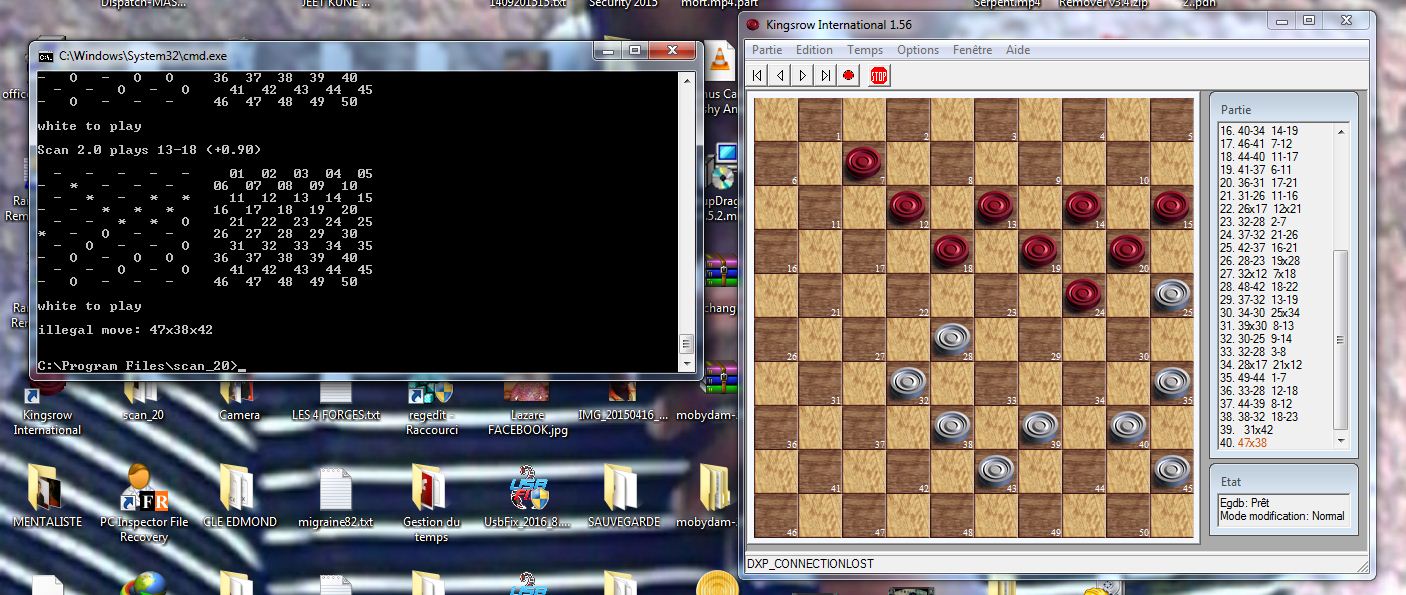The width and height of the screenshot is (1406, 595).
Task: Open the Partie menu
Action: click(x=767, y=50)
